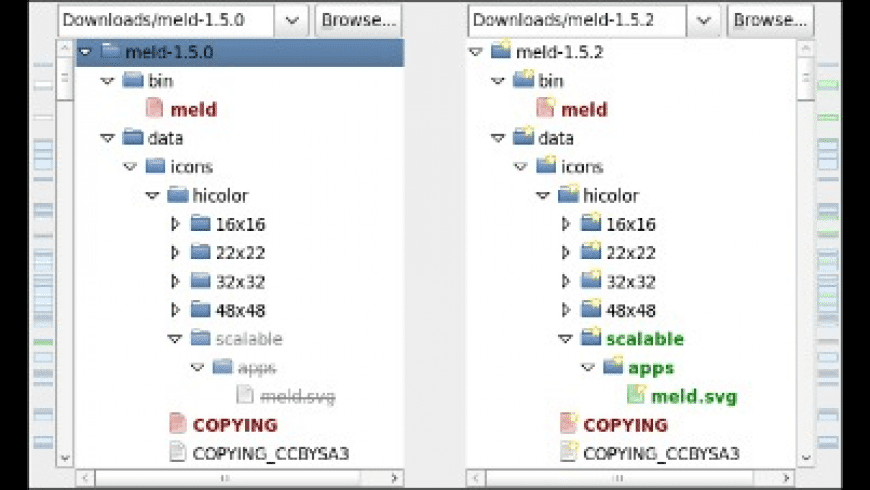Click the new scalable folder icon in right pane
The width and height of the screenshot is (870, 490).
[x=591, y=338]
